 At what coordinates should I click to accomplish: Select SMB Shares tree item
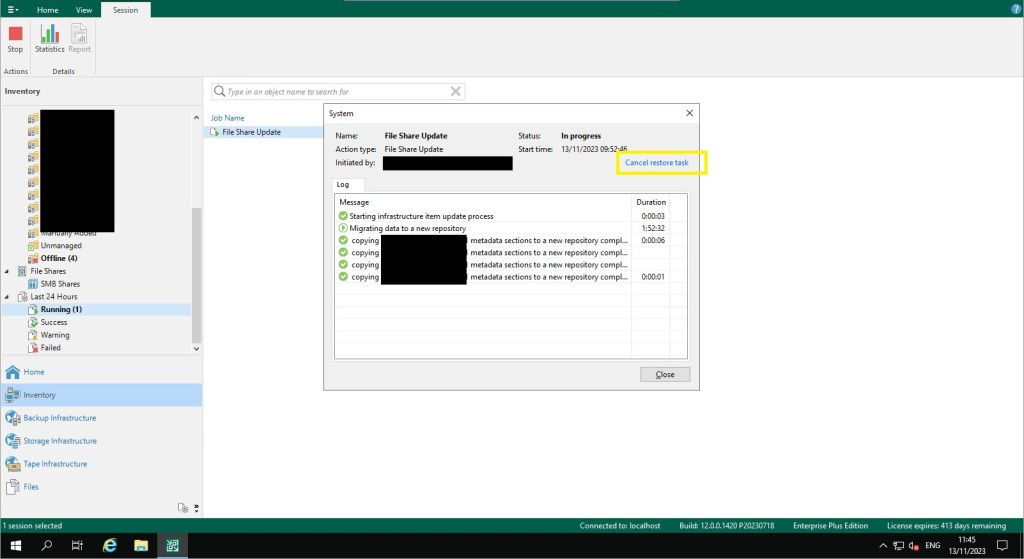(x=60, y=284)
